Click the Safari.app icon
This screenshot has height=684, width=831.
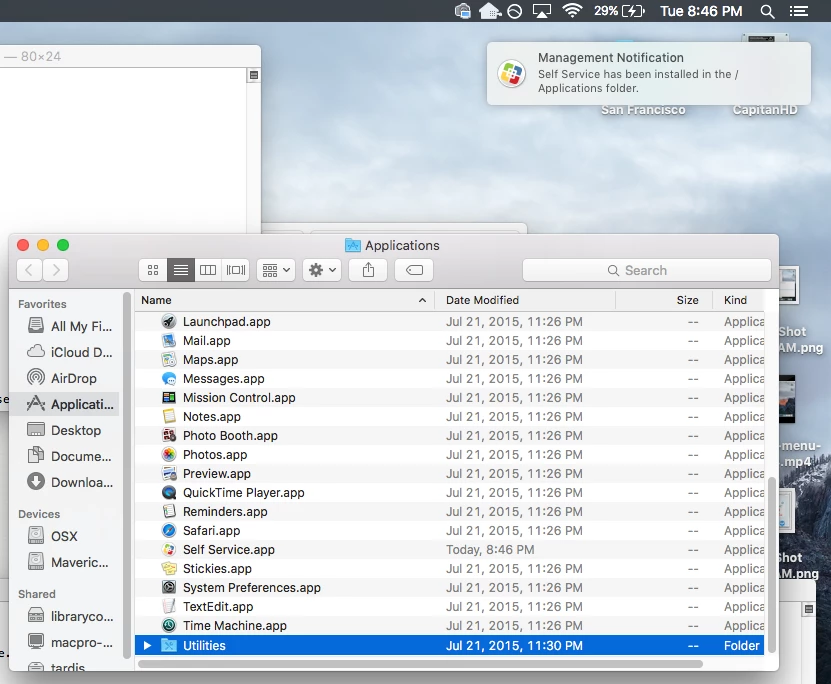[169, 530]
